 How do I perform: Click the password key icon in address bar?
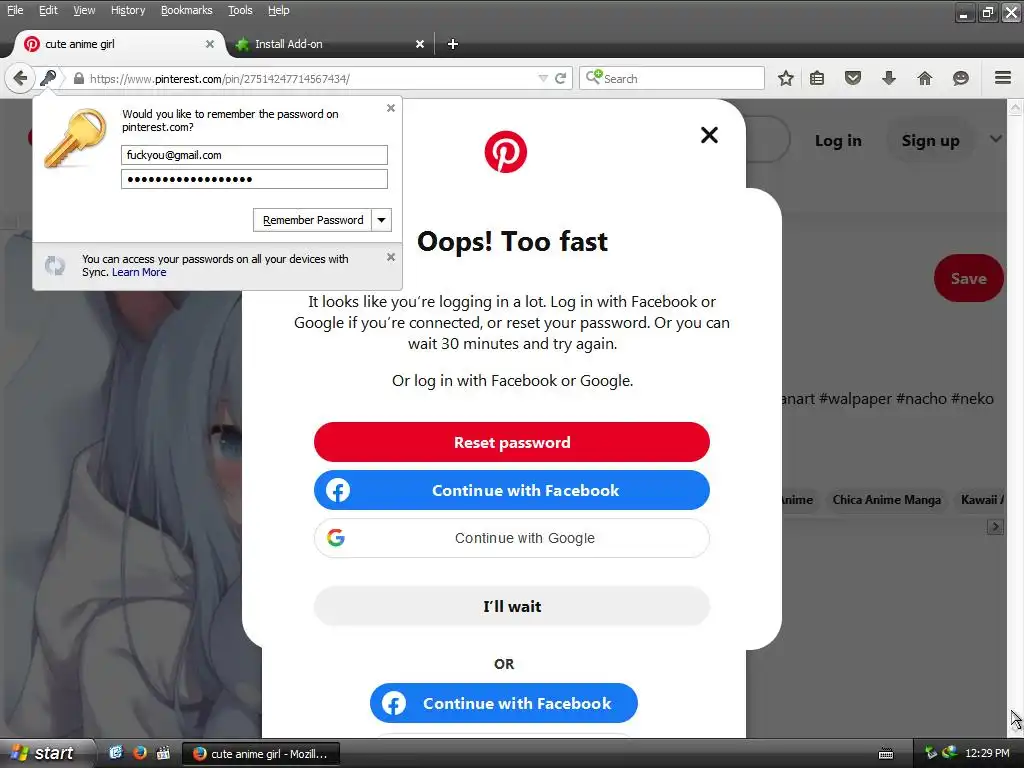[x=48, y=78]
